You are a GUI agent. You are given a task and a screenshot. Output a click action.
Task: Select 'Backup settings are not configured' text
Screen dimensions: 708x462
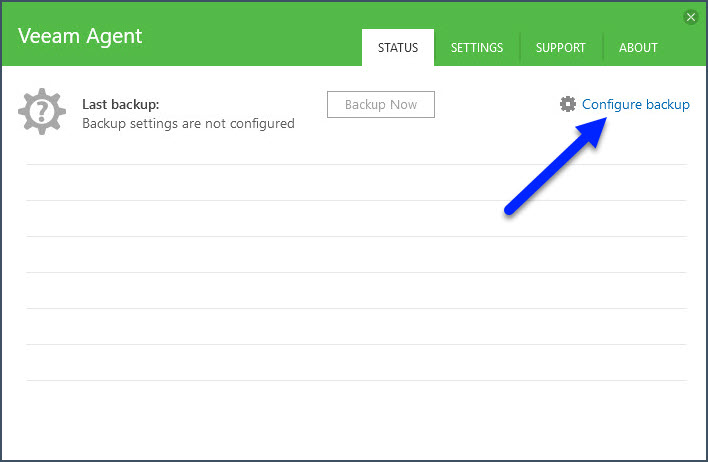[188, 123]
